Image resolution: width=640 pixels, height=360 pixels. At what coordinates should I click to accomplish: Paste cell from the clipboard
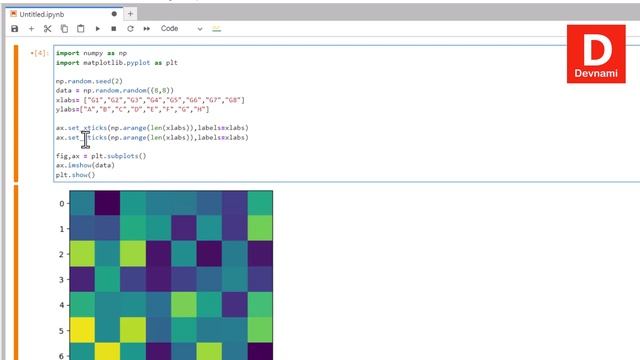[x=80, y=29]
